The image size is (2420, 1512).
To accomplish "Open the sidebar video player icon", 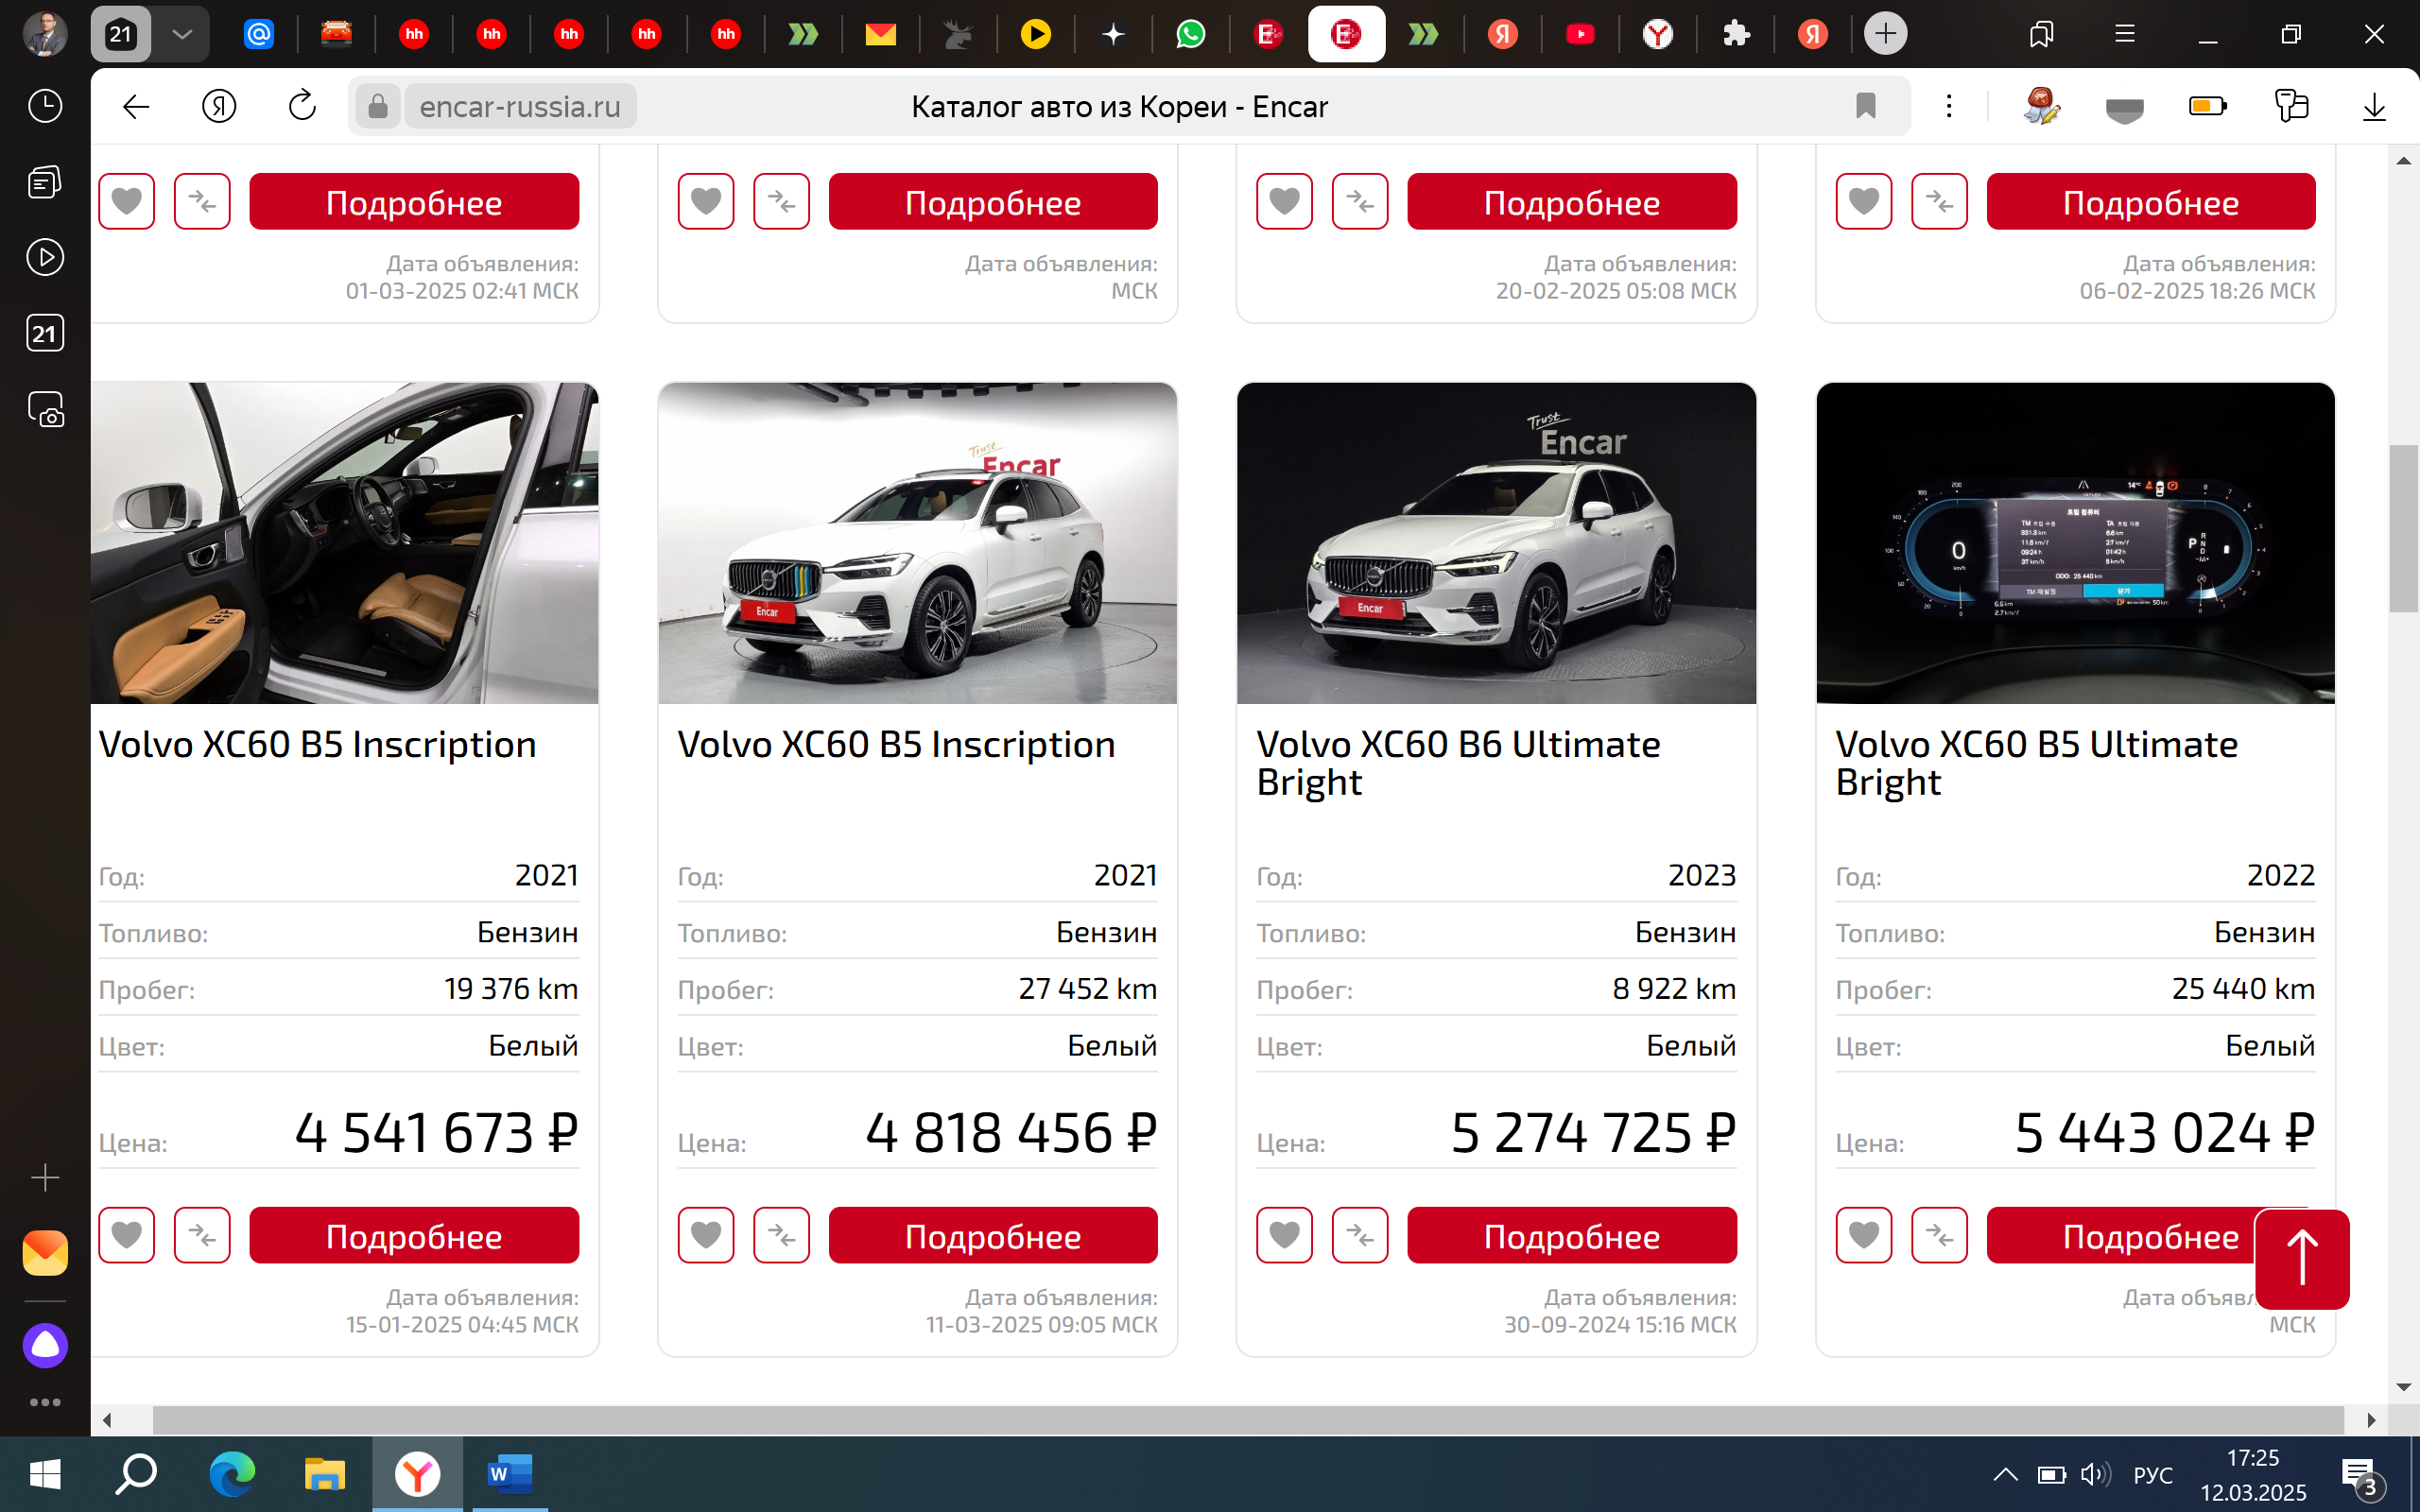I will click(45, 257).
